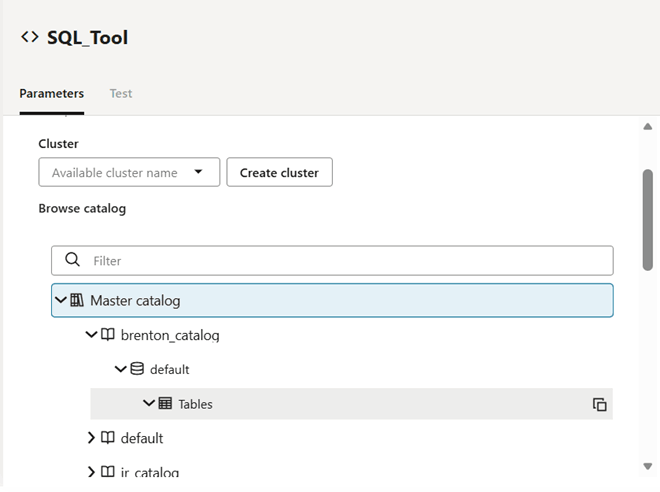Click the Browse catalog label
This screenshot has height=492, width=660.
[82, 209]
